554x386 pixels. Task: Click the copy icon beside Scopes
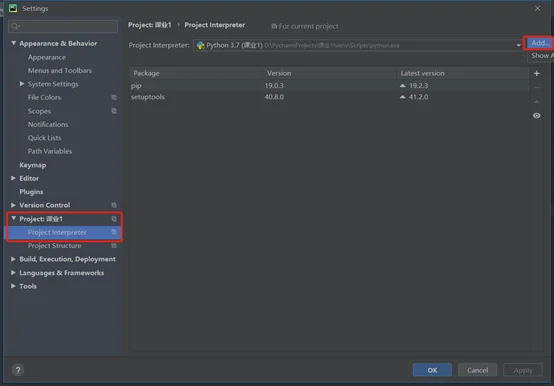point(114,111)
